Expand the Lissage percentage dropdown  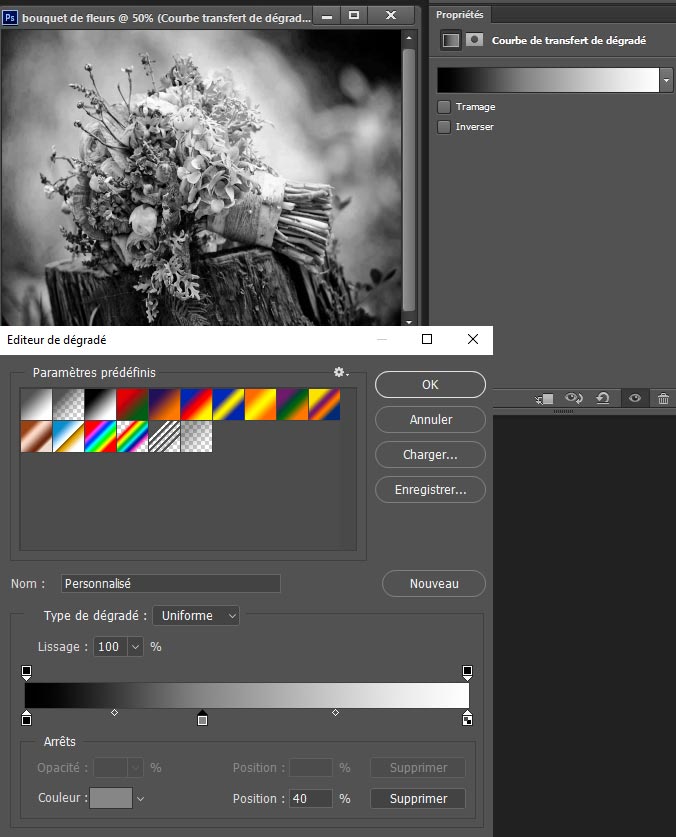(135, 647)
